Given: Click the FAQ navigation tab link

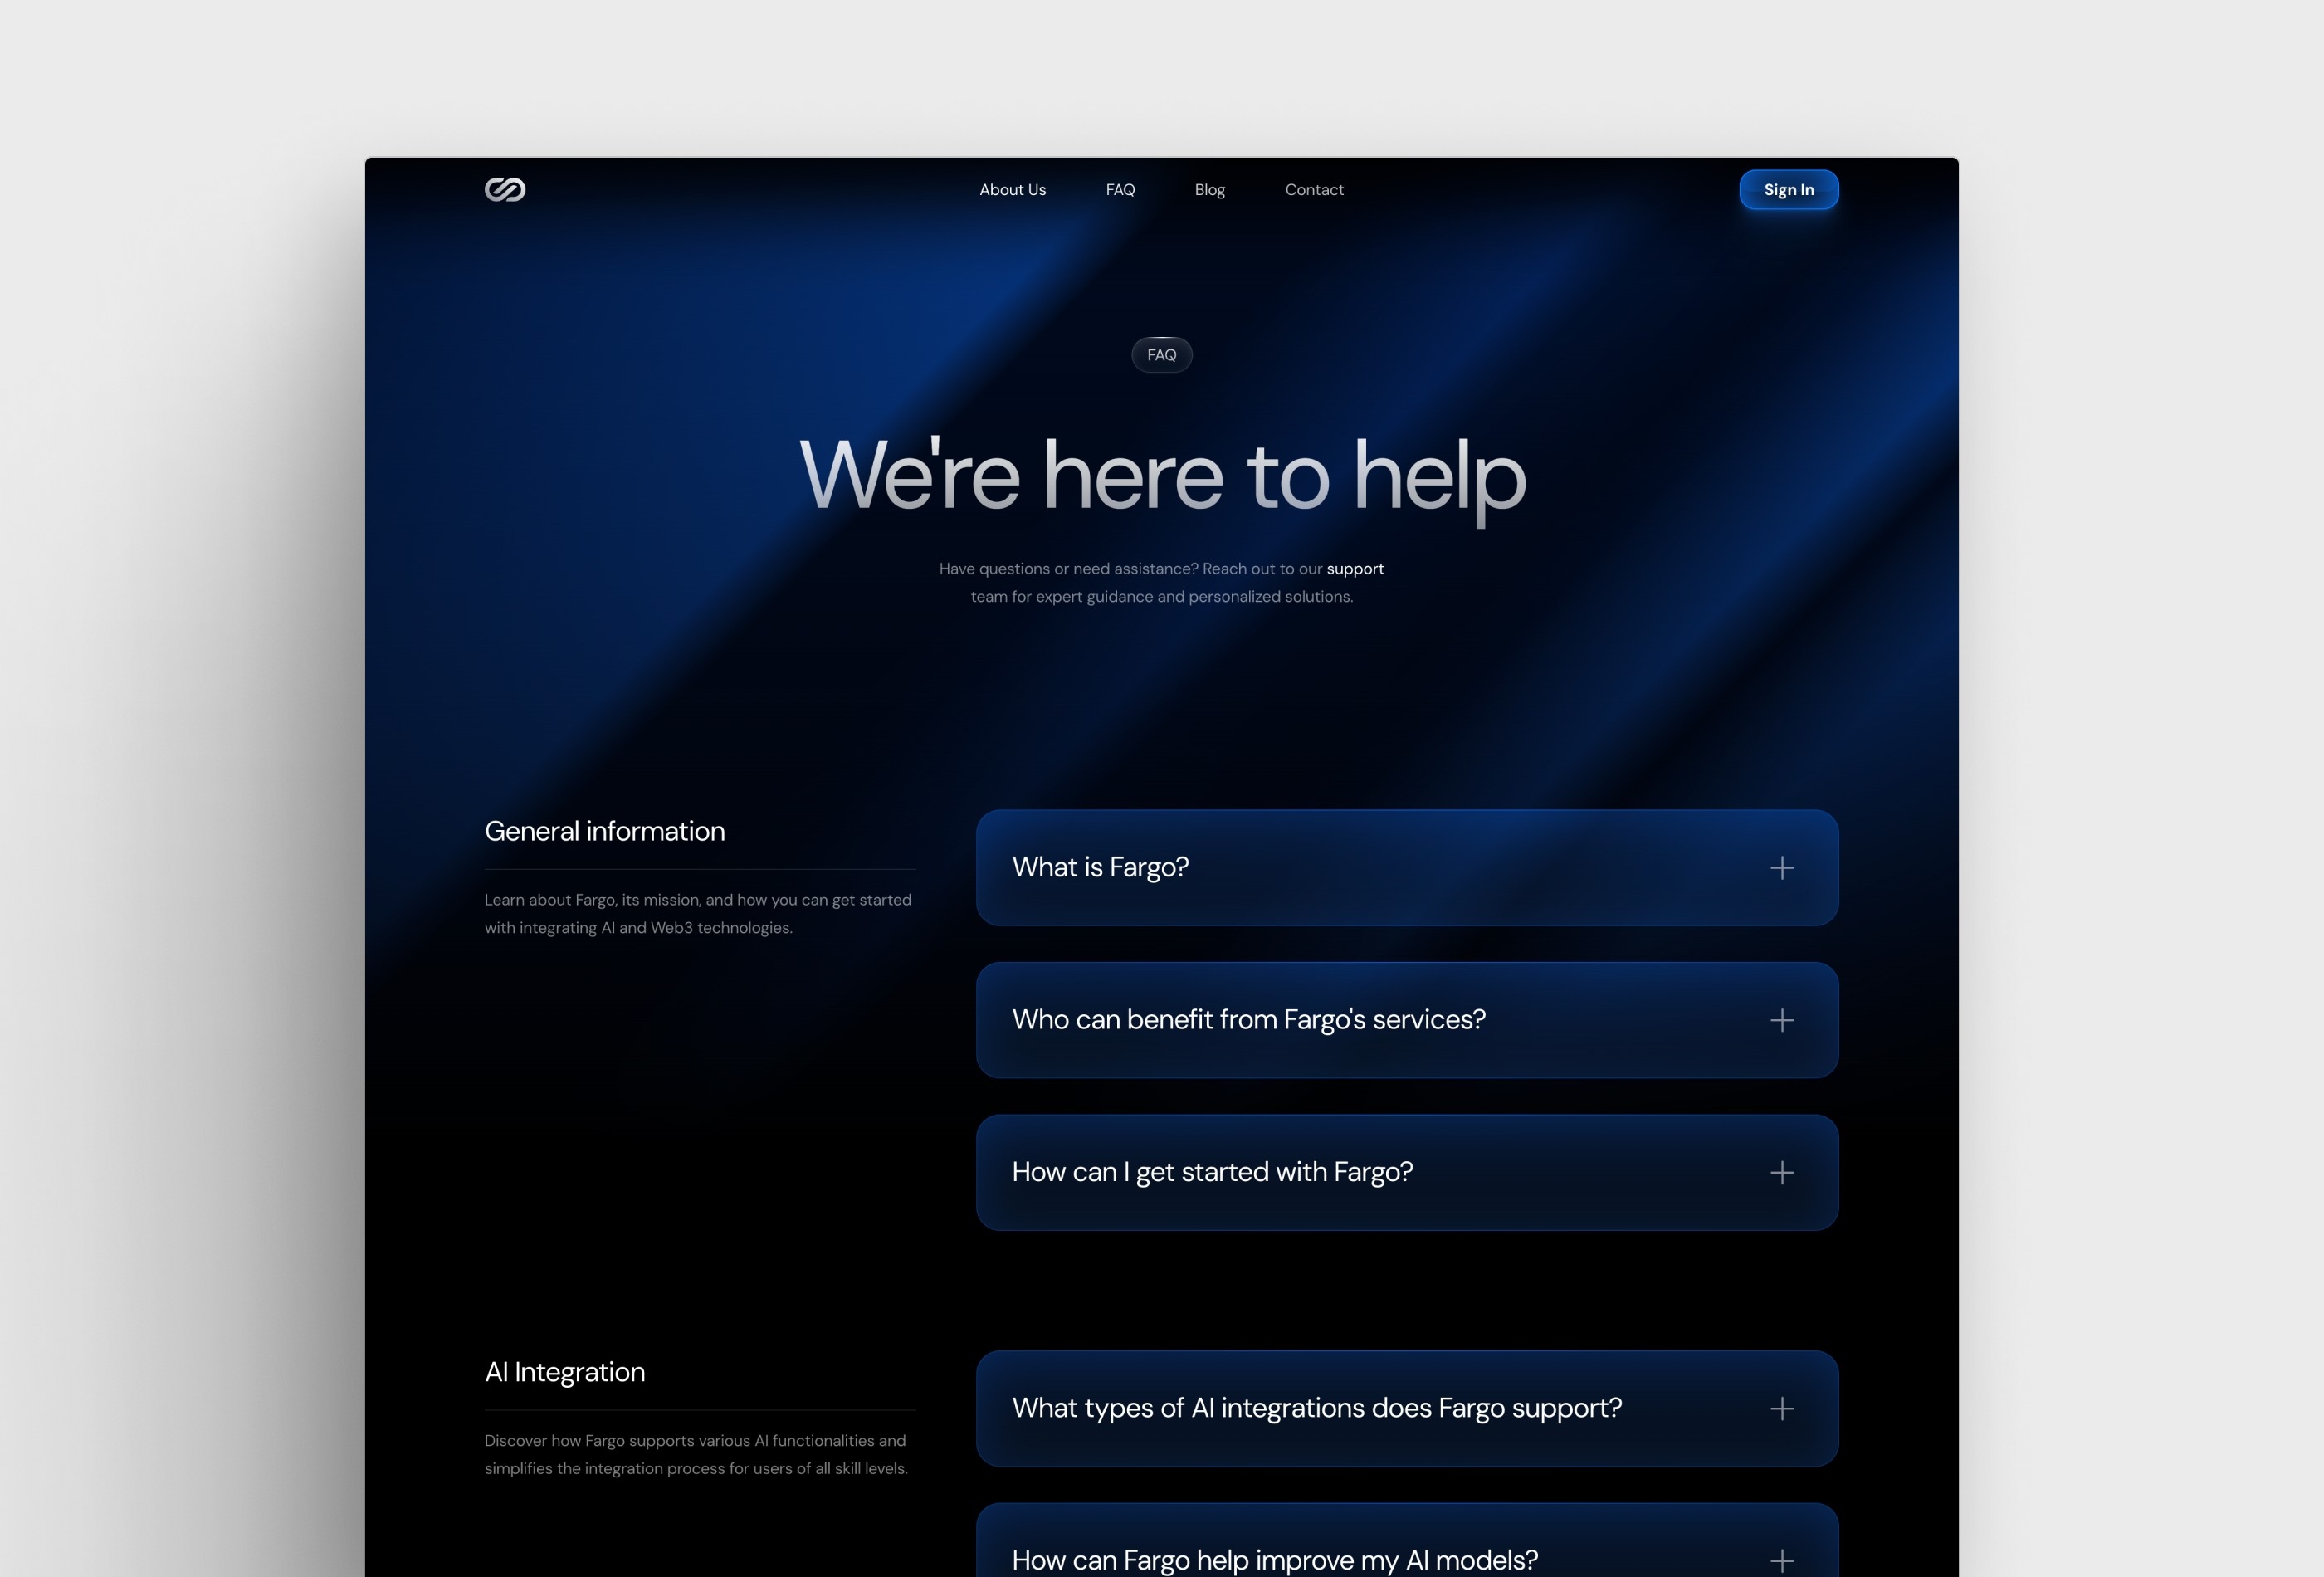Looking at the screenshot, I should 1119,190.
